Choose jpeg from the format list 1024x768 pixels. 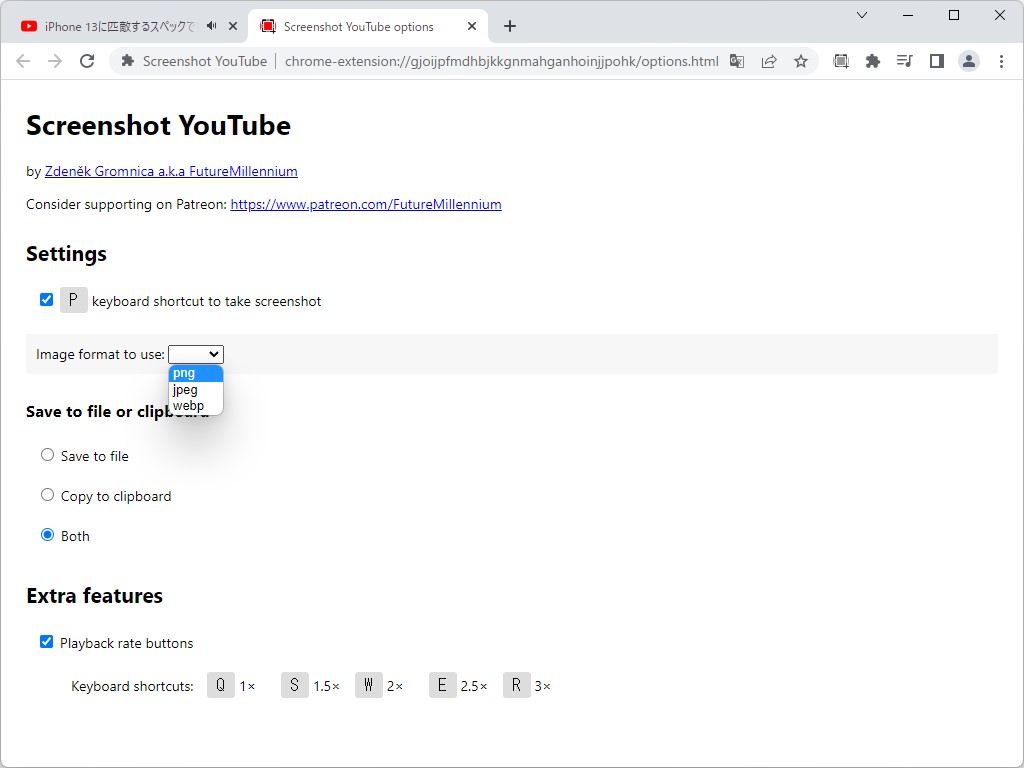coord(196,390)
